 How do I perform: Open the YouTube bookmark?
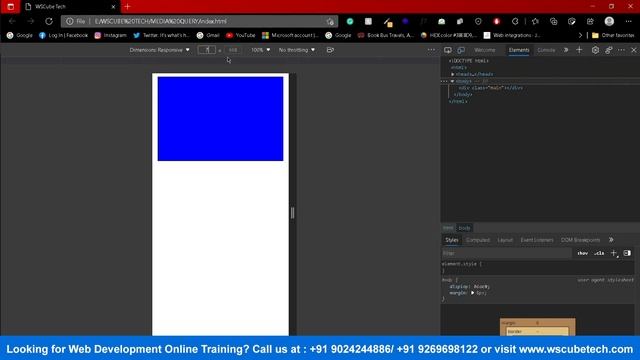point(240,36)
